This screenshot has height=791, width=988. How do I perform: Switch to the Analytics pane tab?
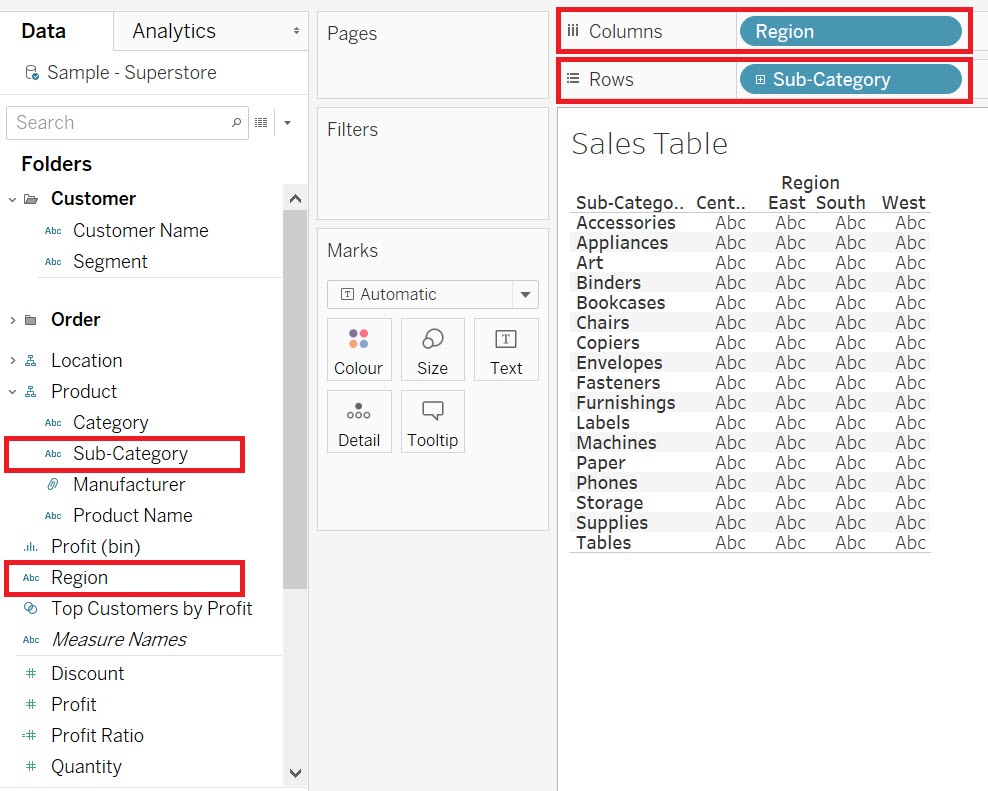174,31
